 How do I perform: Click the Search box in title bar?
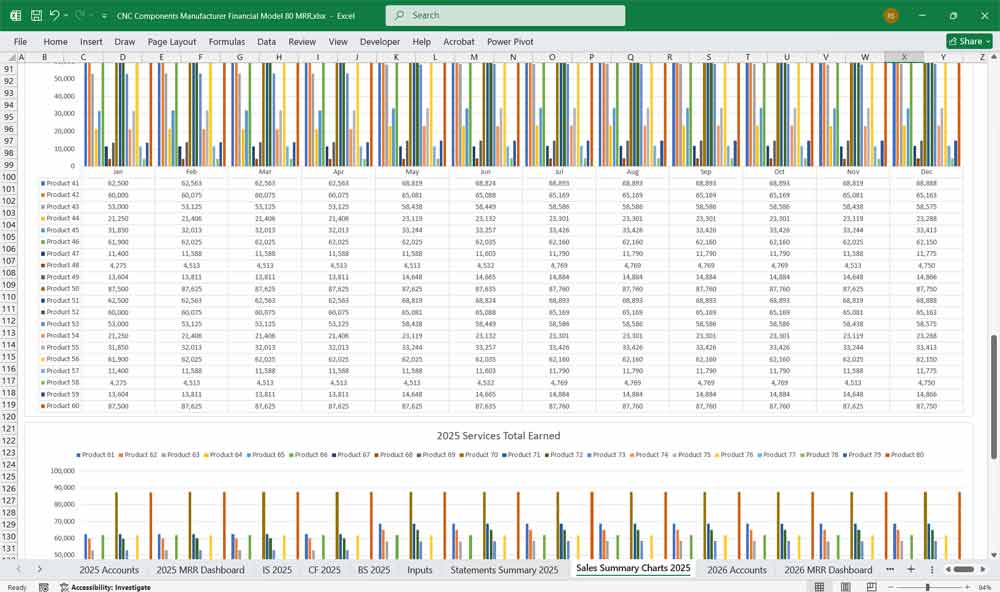(505, 15)
